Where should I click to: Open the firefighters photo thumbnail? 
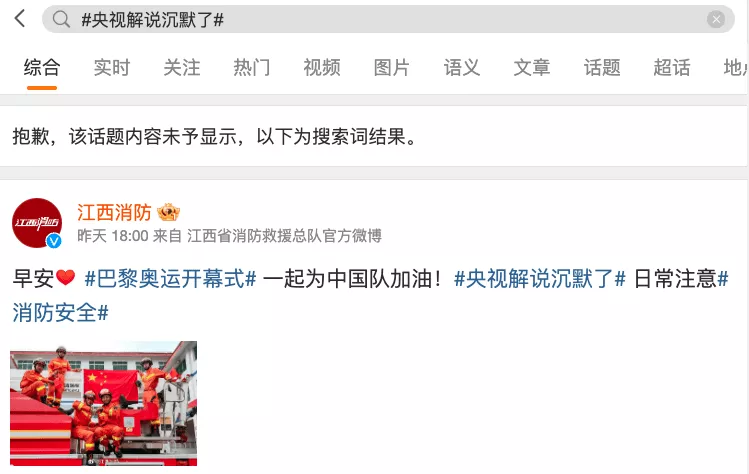click(104, 403)
